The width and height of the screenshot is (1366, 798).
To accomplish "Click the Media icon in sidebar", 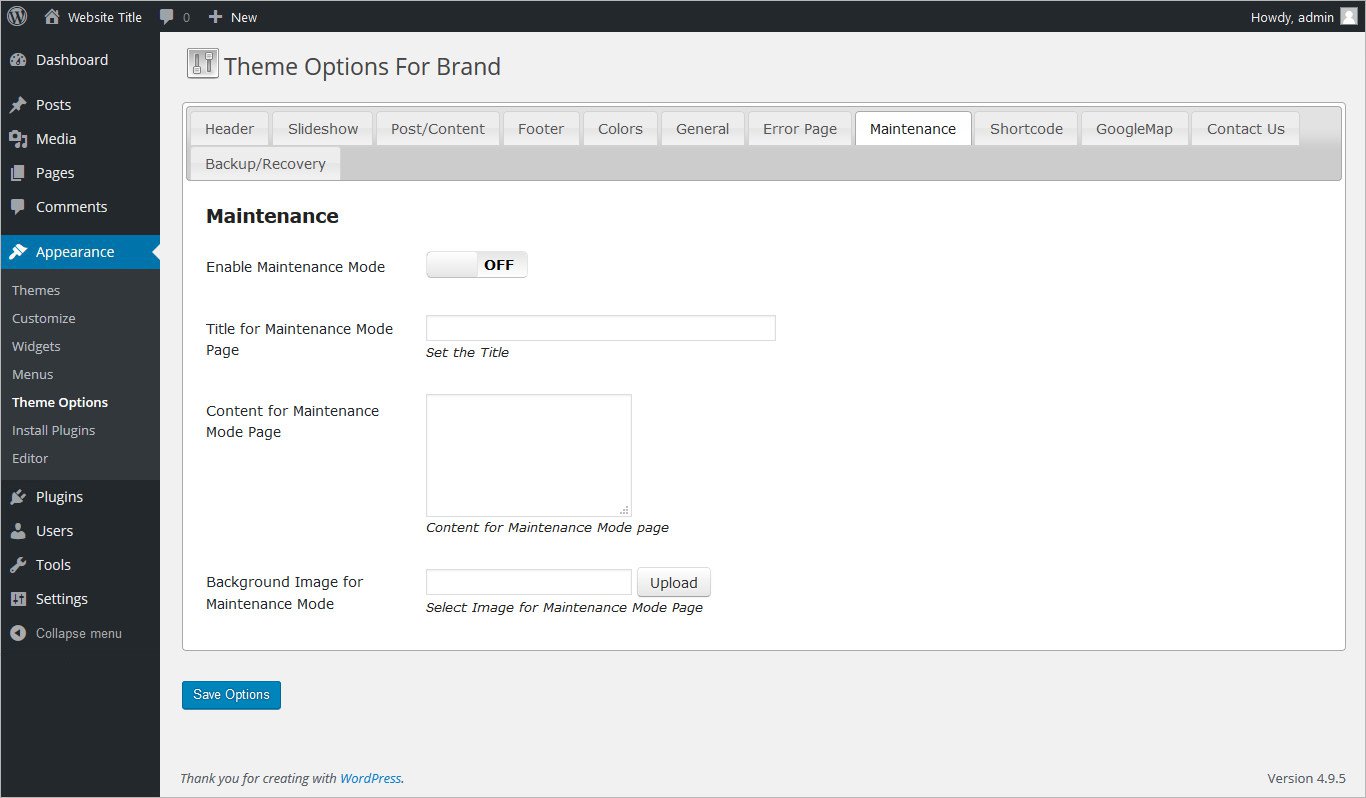I will click(x=18, y=139).
